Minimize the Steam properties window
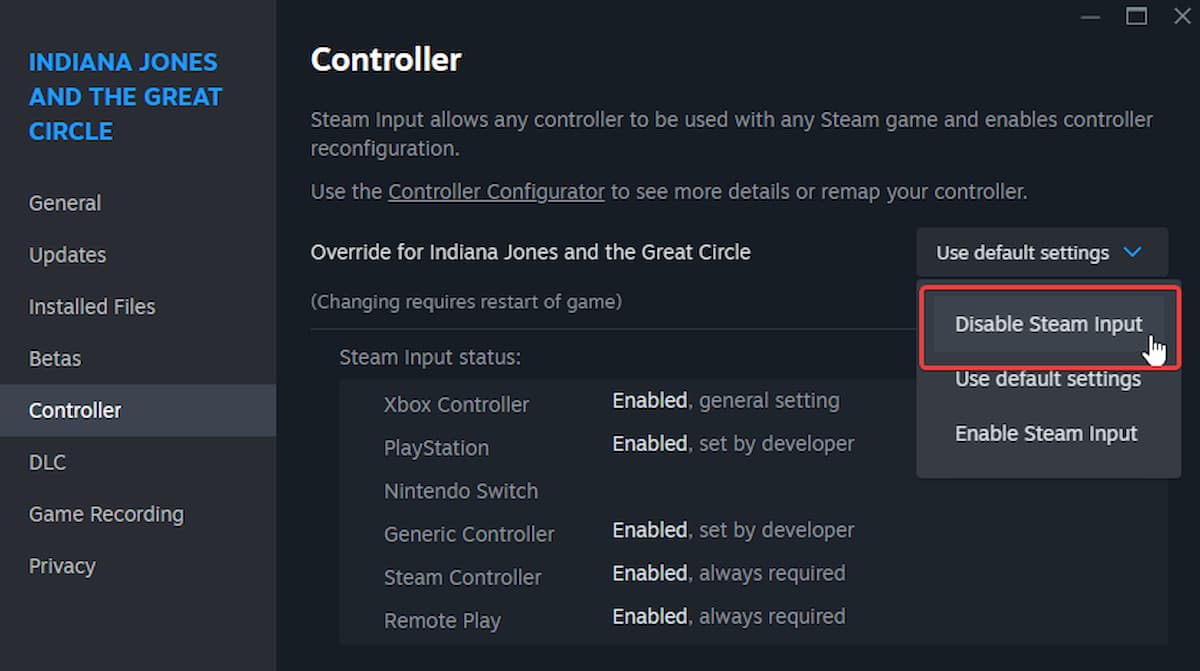 pyautogui.click(x=1090, y=17)
